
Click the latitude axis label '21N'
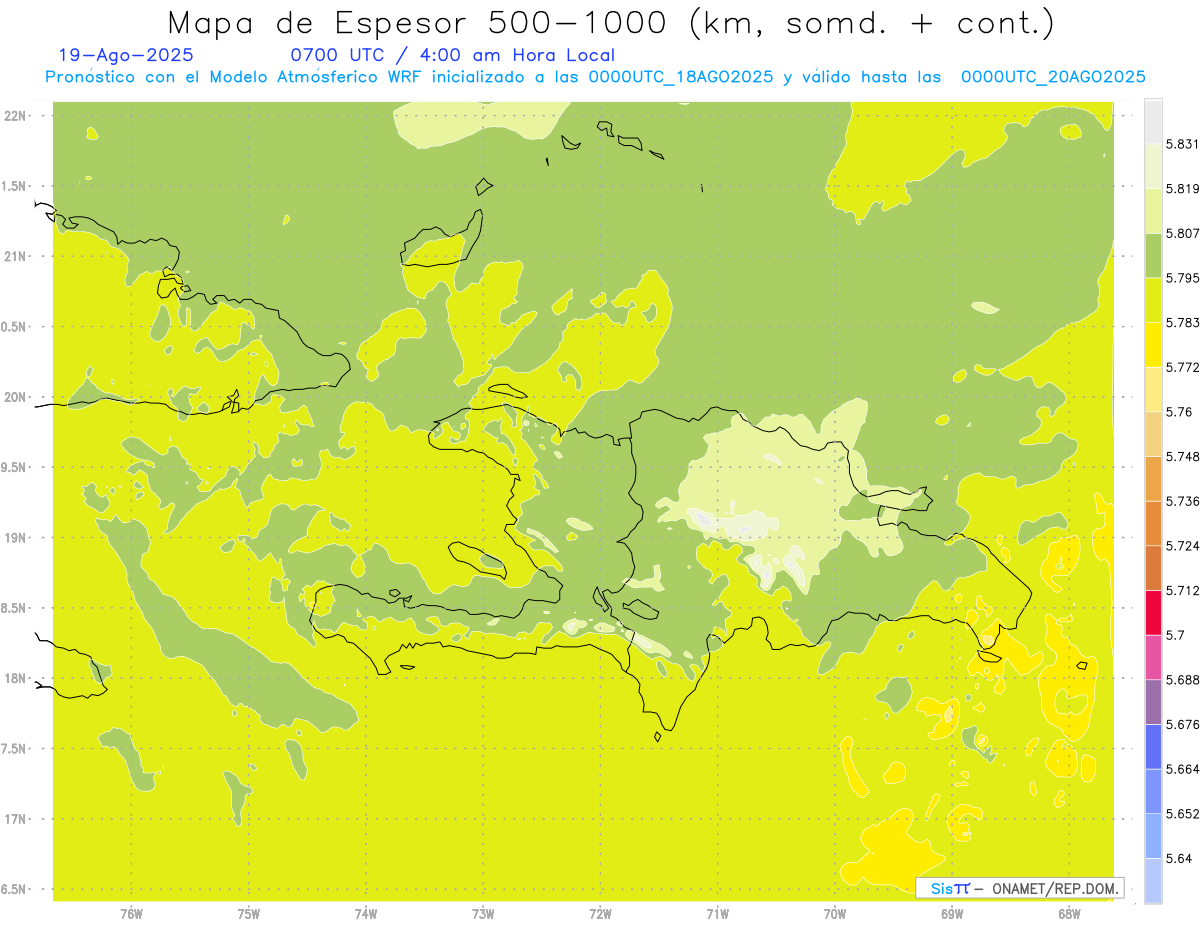coord(15,257)
